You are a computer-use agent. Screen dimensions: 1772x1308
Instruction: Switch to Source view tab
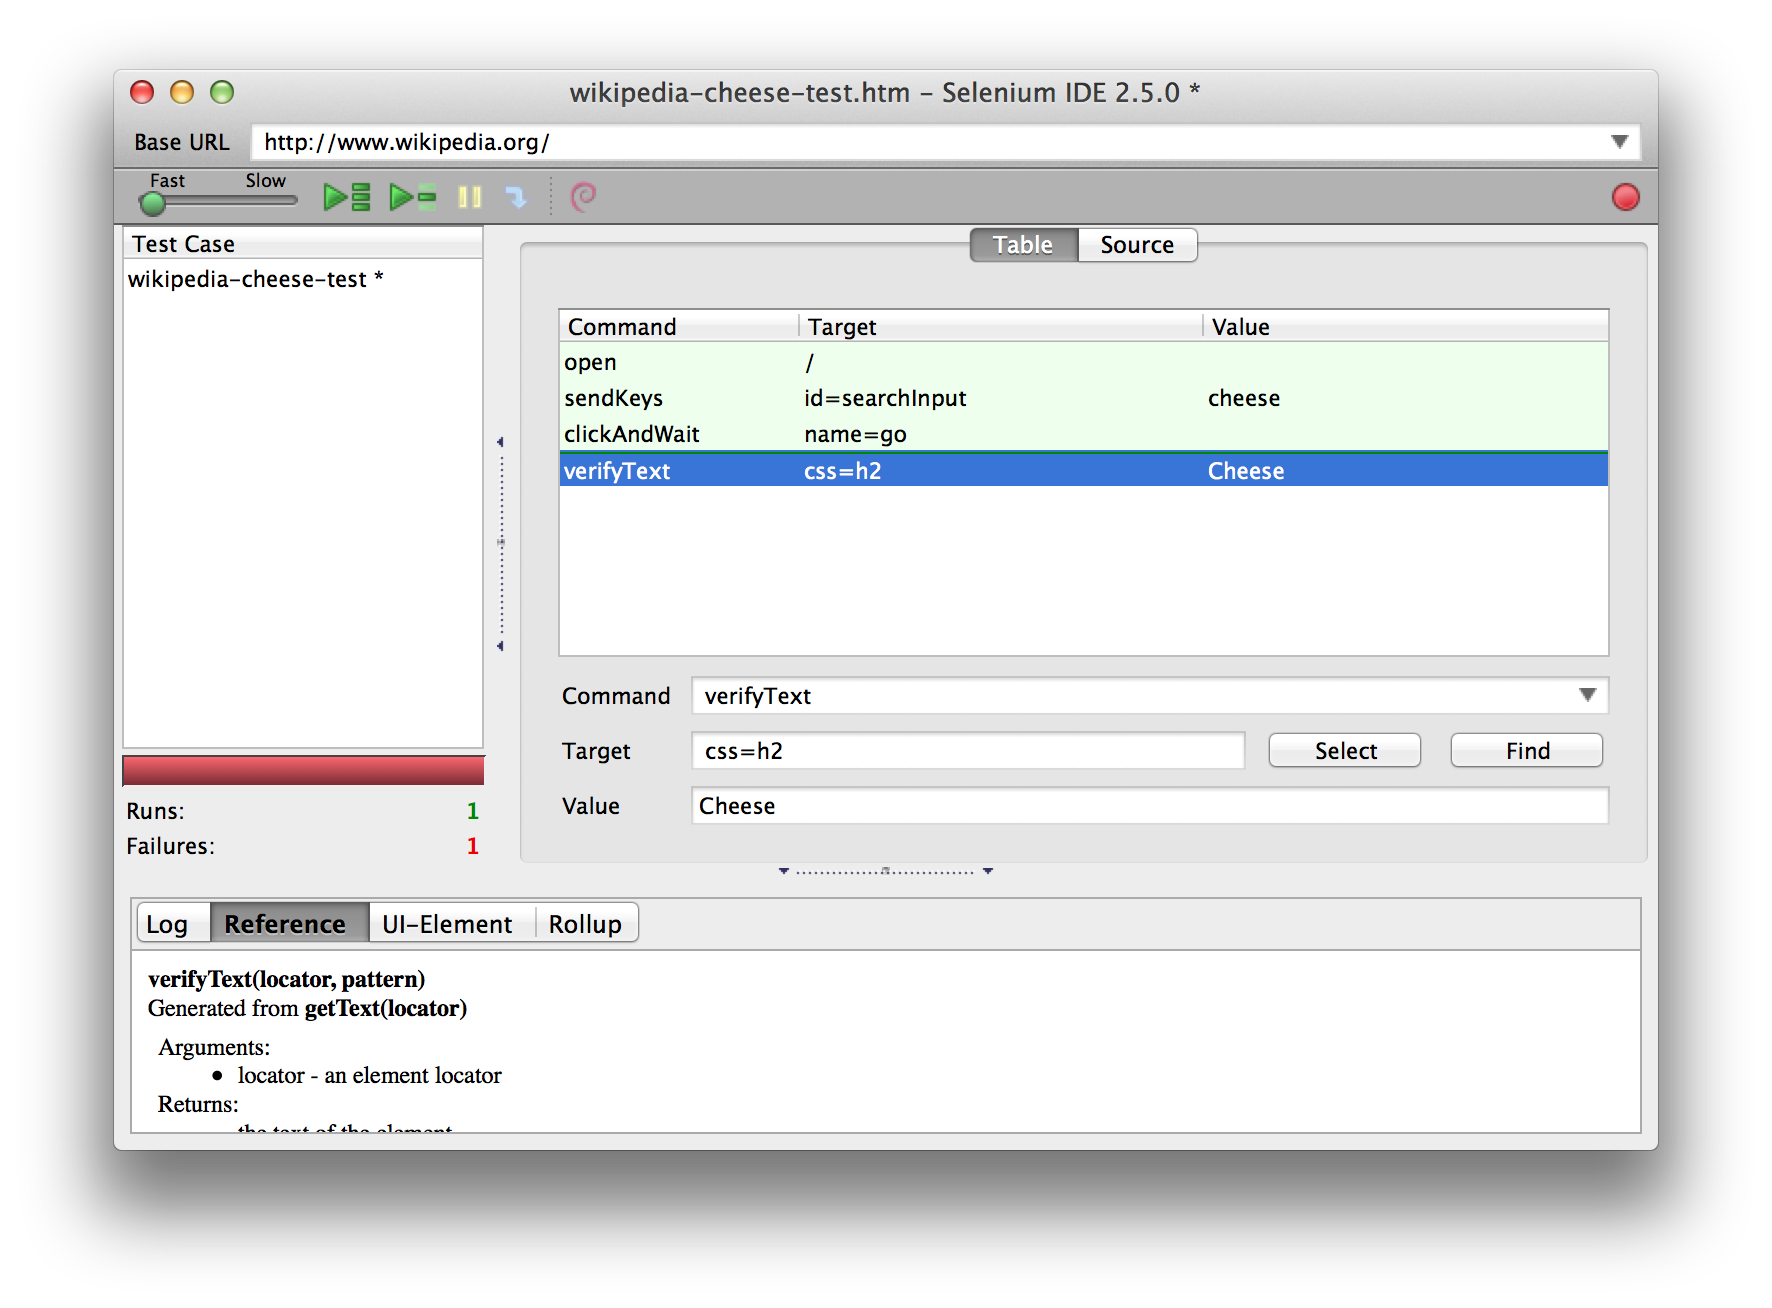(1137, 245)
